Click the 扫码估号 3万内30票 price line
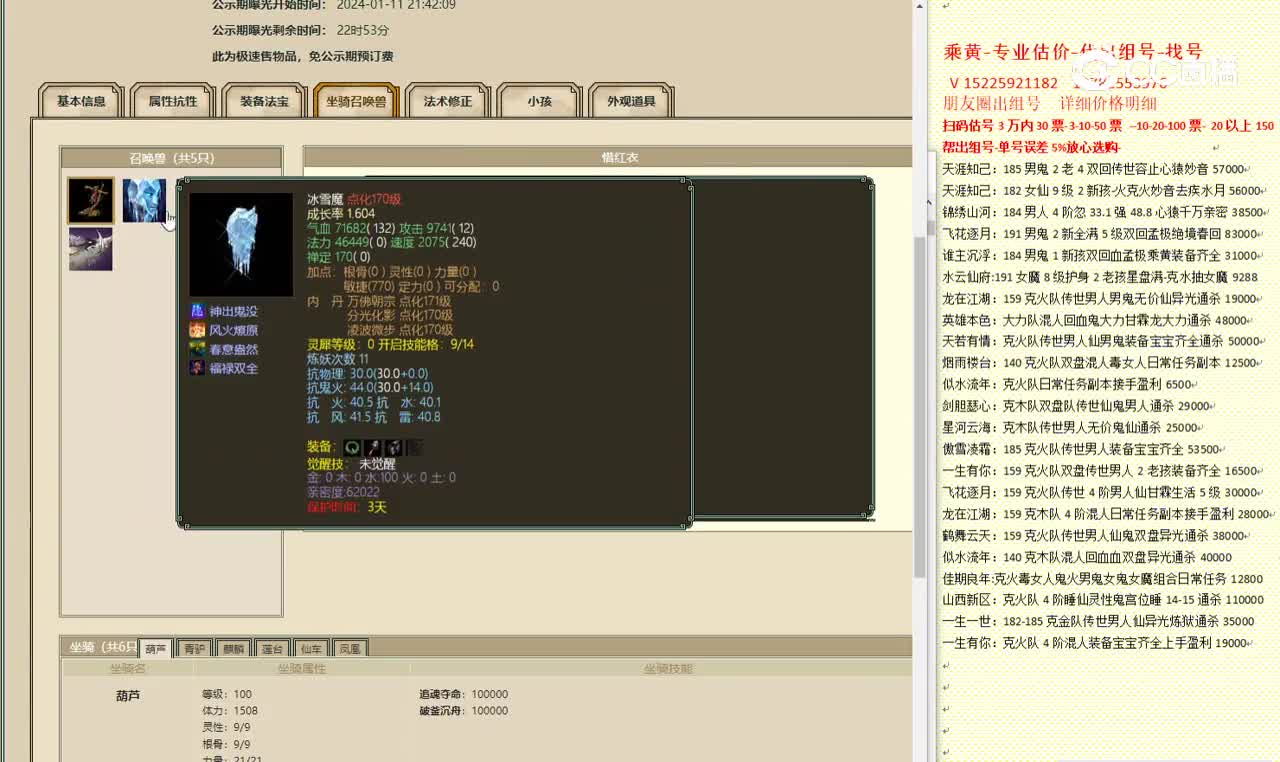 1108,126
